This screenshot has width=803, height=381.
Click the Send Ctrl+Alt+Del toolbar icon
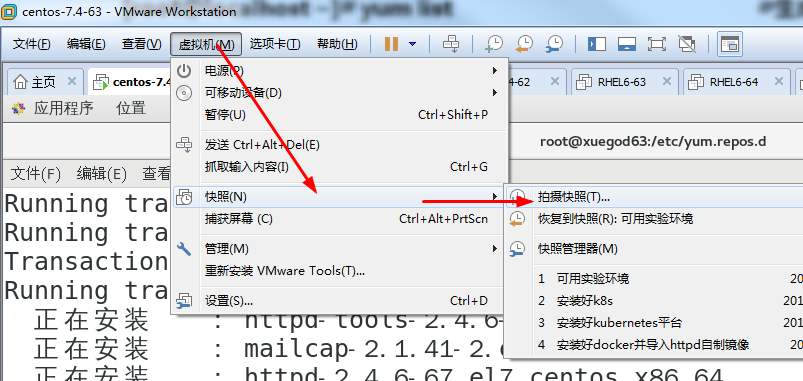tap(451, 44)
